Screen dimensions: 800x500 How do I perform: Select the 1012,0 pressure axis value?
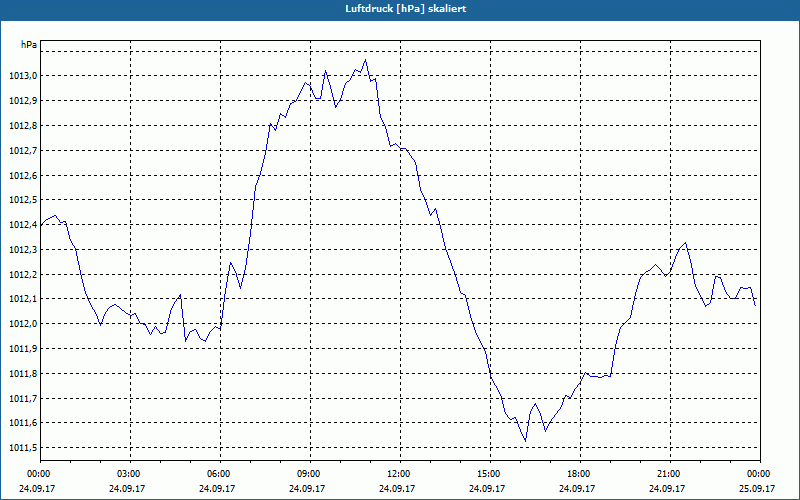coord(23,324)
